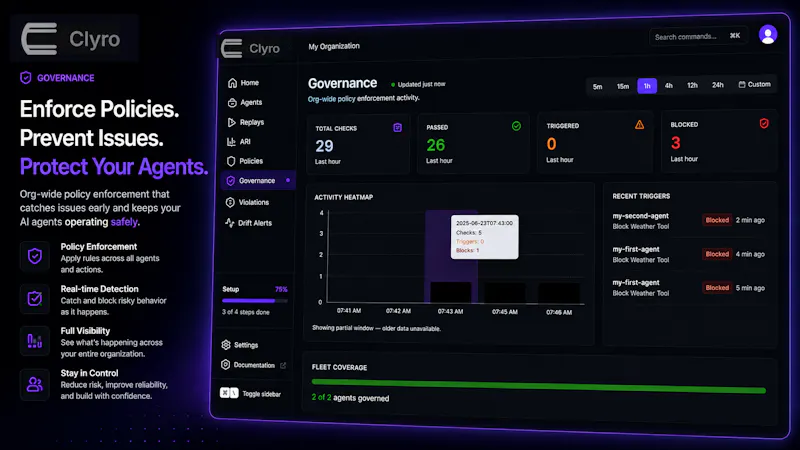The height and width of the screenshot is (450, 800).
Task: Click My Organization header
Action: [334, 46]
